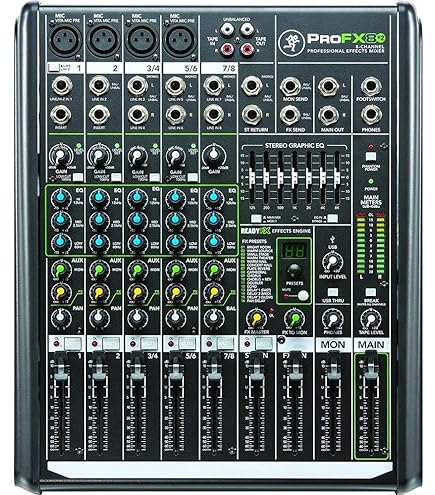
Task: Click the MAIN OUT right jack
Action: pos(328,114)
